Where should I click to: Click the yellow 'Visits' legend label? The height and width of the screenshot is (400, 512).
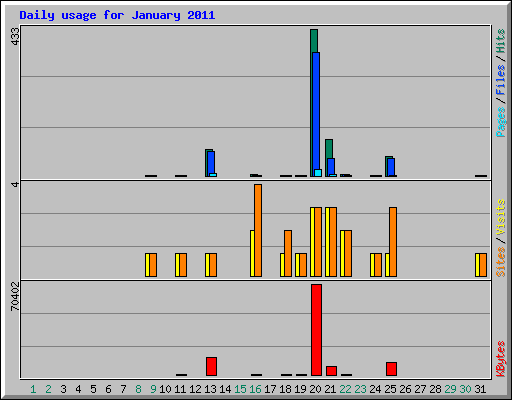pyautogui.click(x=501, y=217)
